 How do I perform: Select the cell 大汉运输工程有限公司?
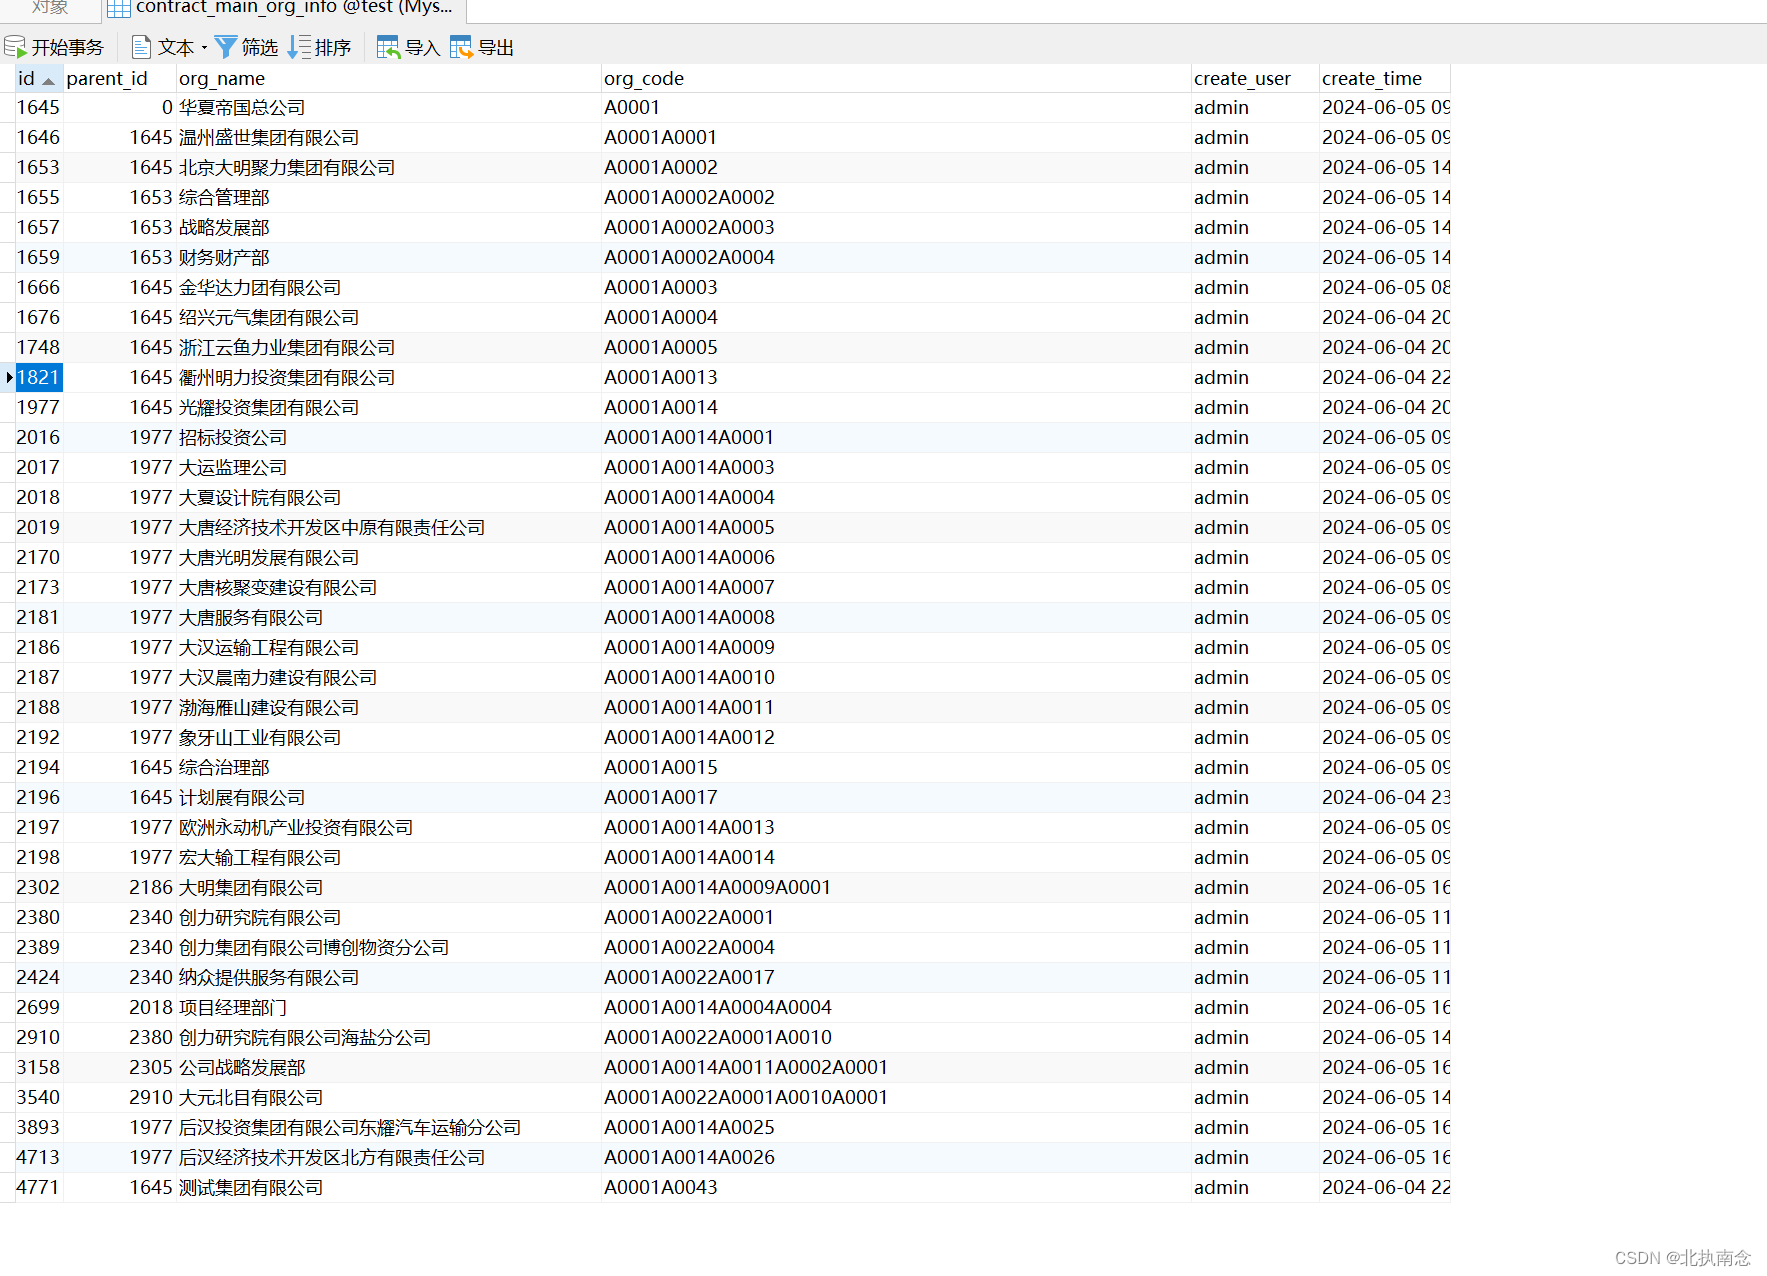point(388,648)
